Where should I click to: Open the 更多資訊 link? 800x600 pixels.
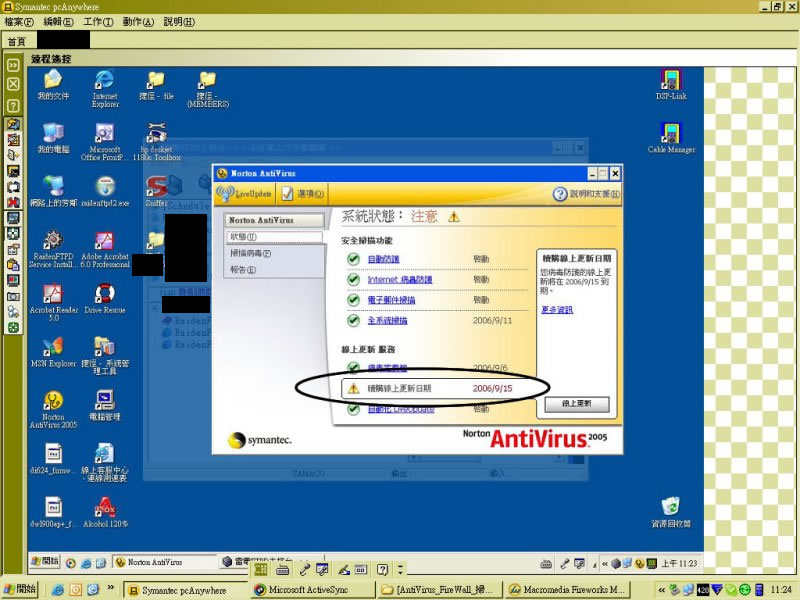tap(557, 310)
